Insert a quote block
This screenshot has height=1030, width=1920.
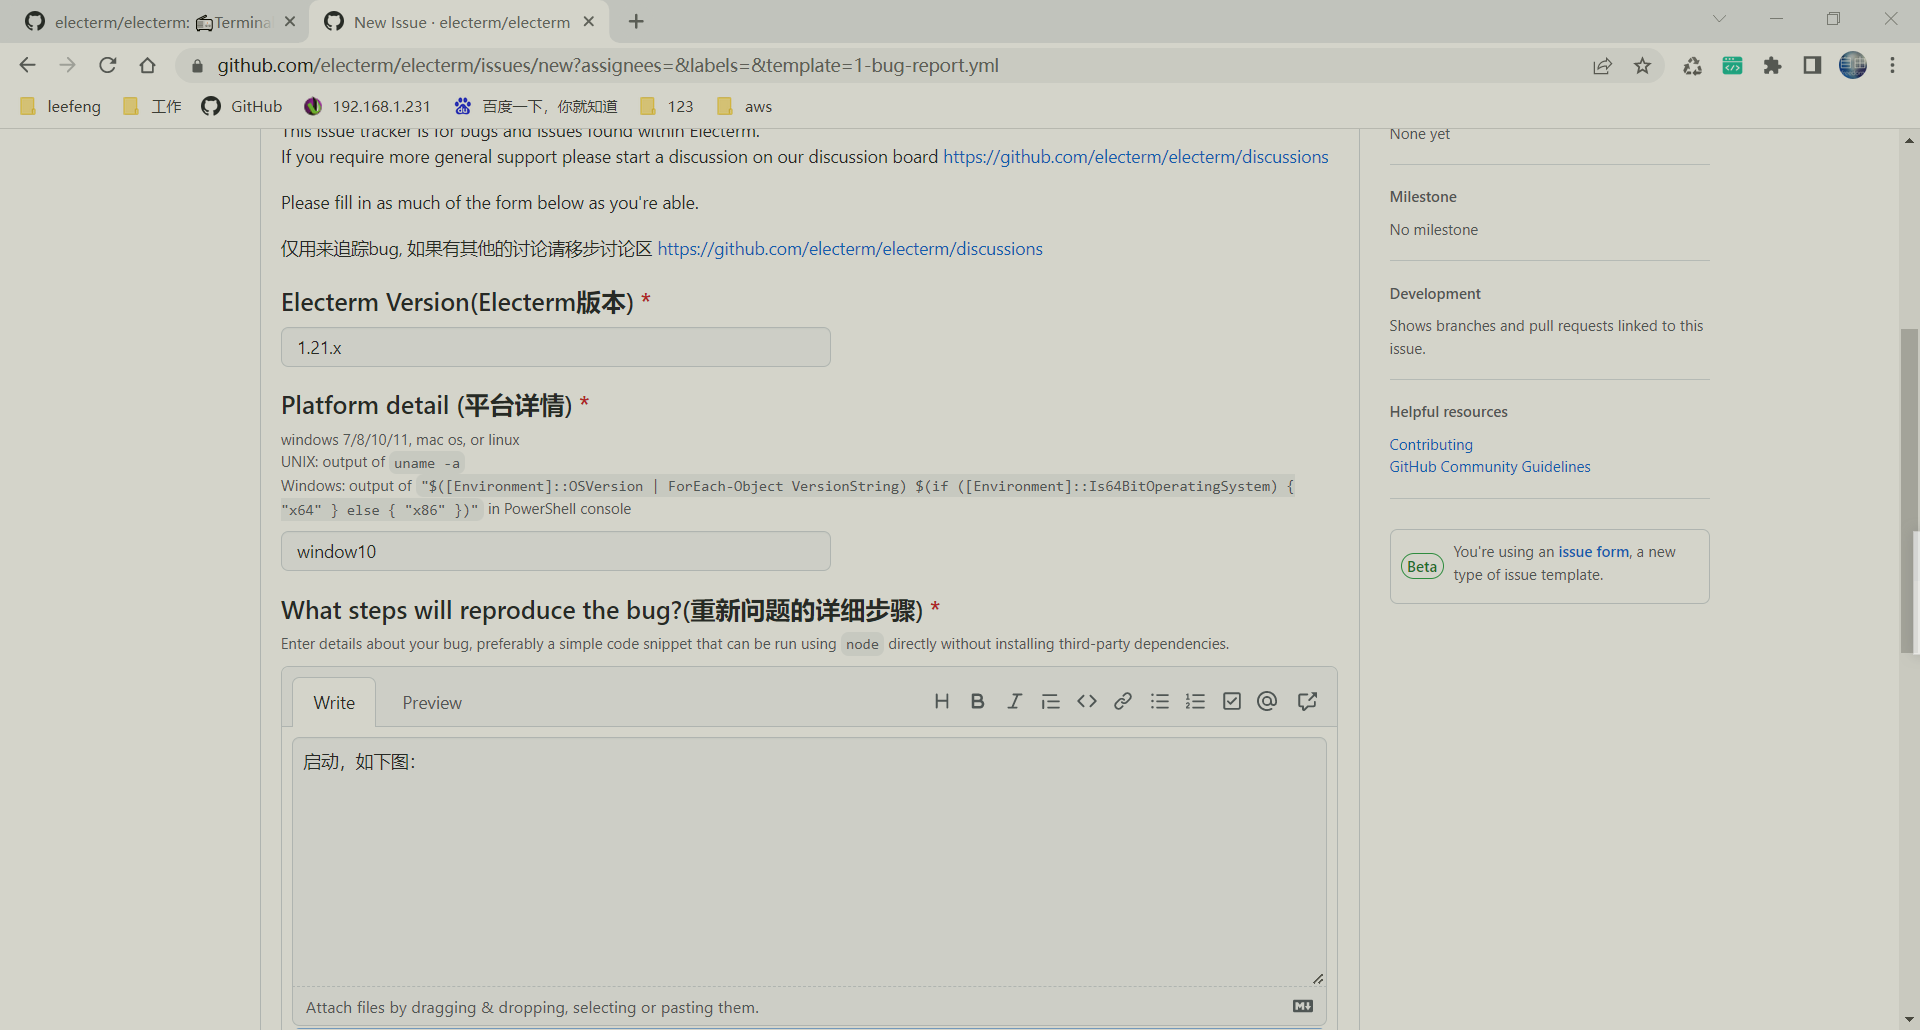[x=1050, y=701]
